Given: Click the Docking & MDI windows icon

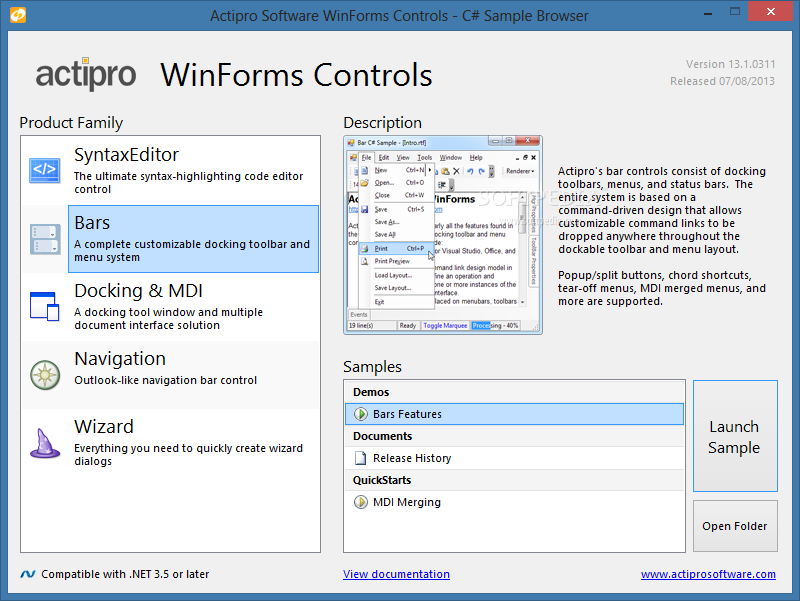Looking at the screenshot, I should (x=44, y=306).
